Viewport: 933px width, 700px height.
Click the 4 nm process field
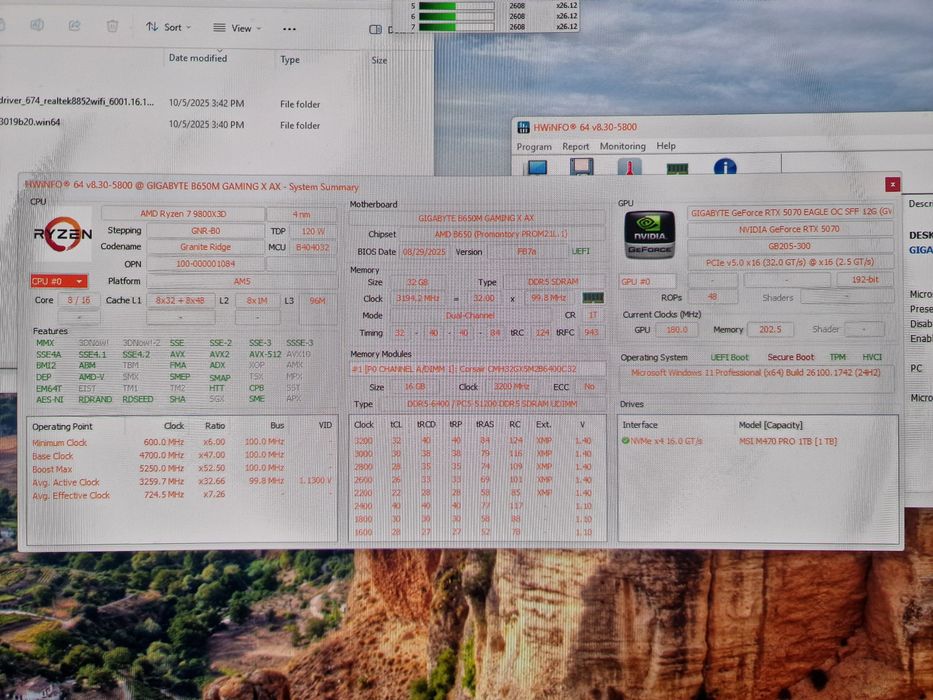[x=301, y=214]
